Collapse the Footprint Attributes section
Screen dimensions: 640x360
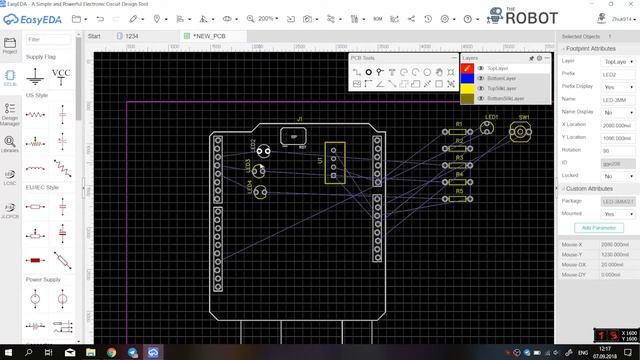tap(563, 49)
